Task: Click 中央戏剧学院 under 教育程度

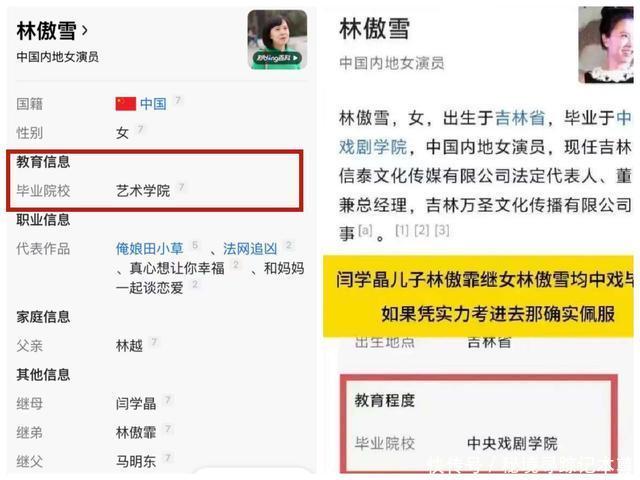Action: [x=512, y=443]
